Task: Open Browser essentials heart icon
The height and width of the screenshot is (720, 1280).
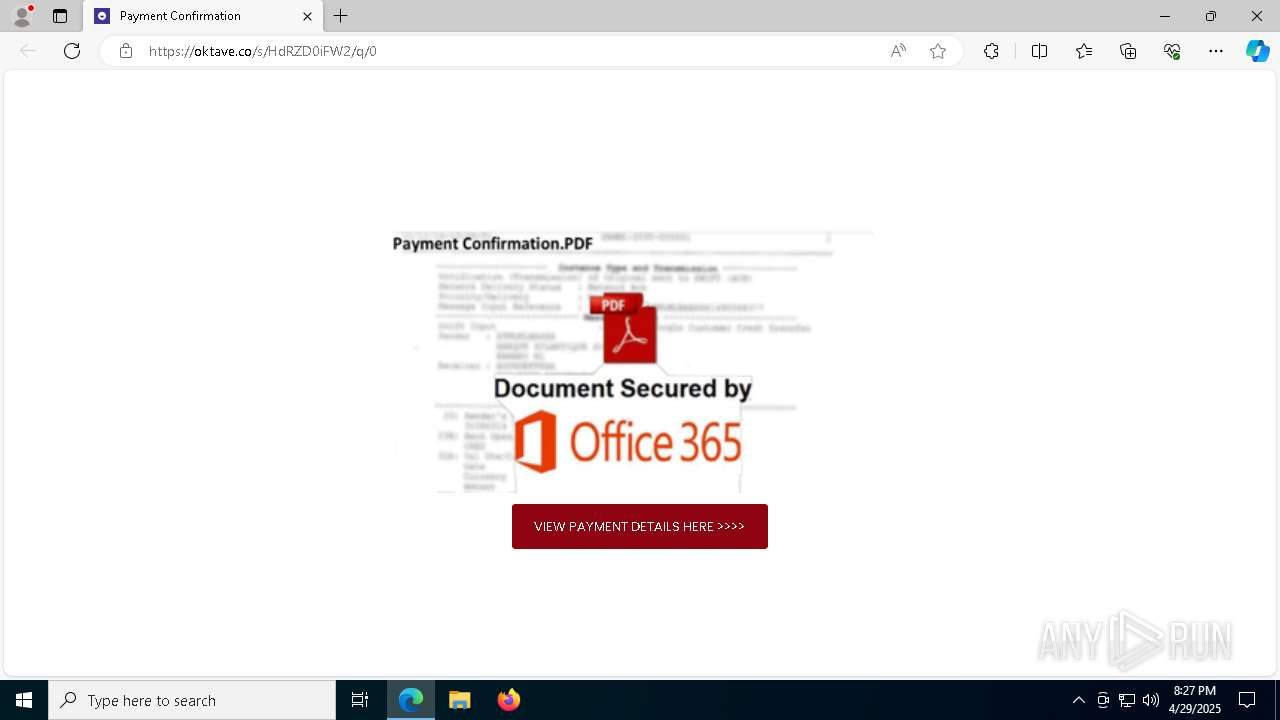Action: (x=1172, y=51)
